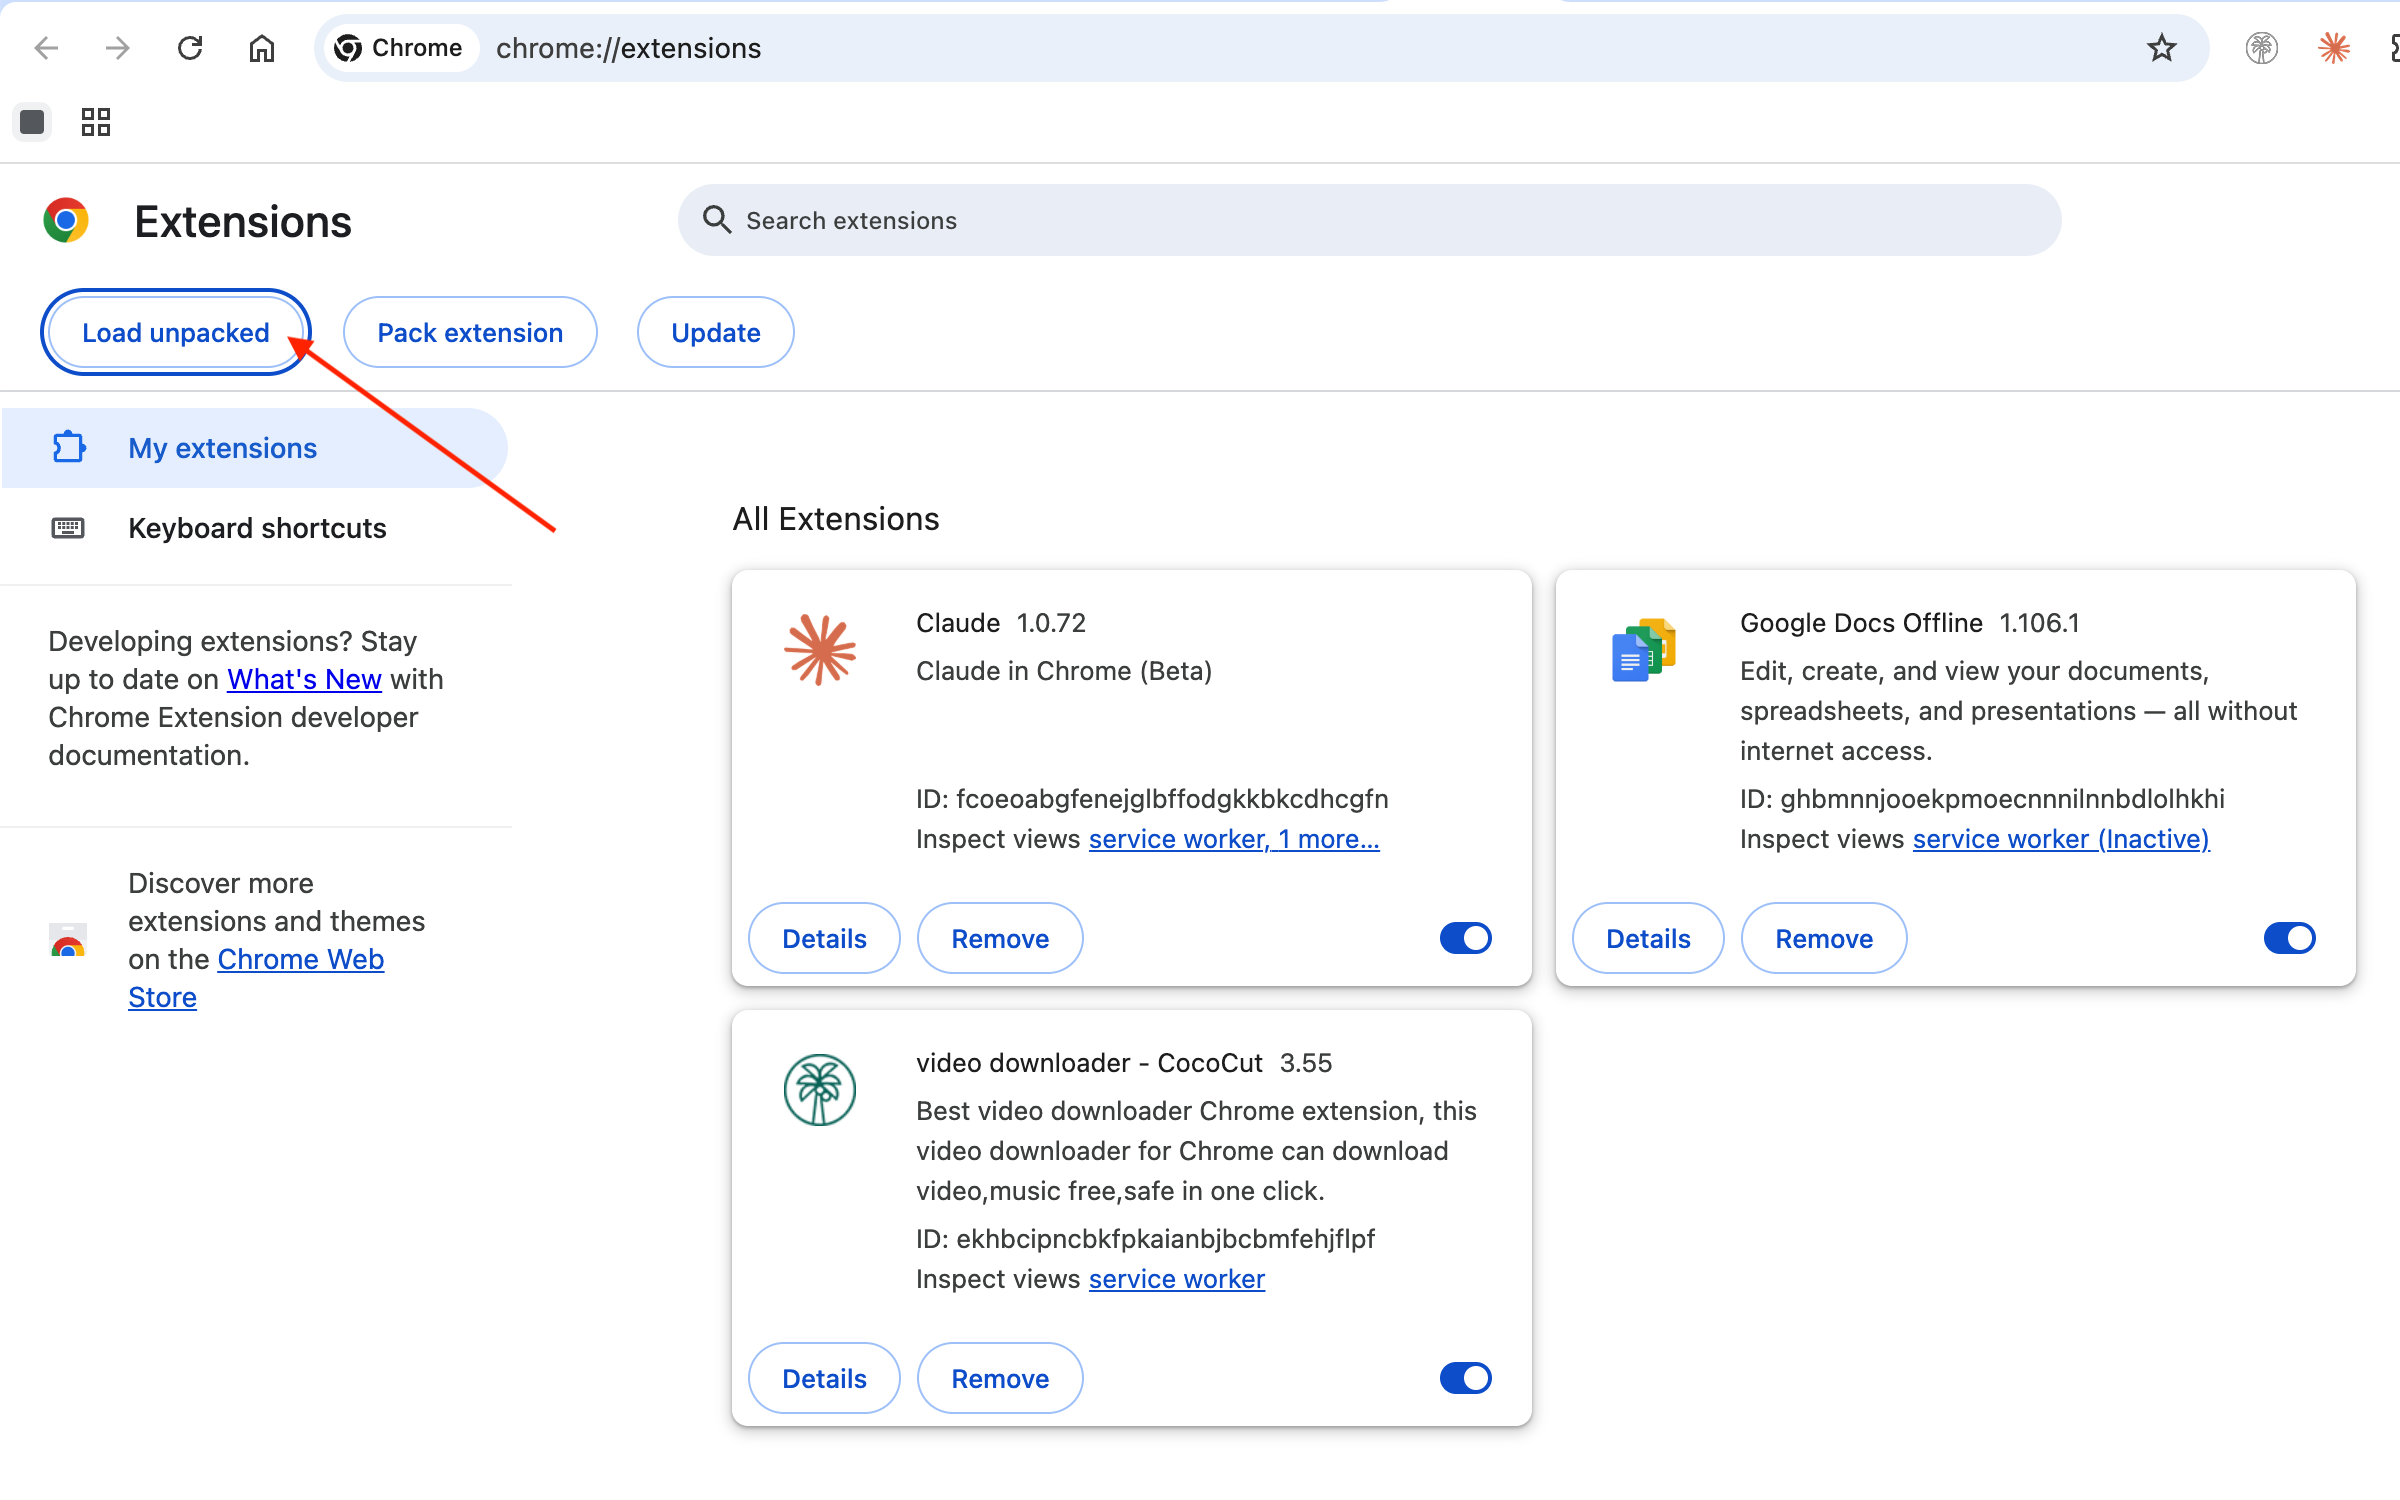Click the Chrome logo beside Extensions
This screenshot has width=2400, height=1500.
tap(66, 221)
